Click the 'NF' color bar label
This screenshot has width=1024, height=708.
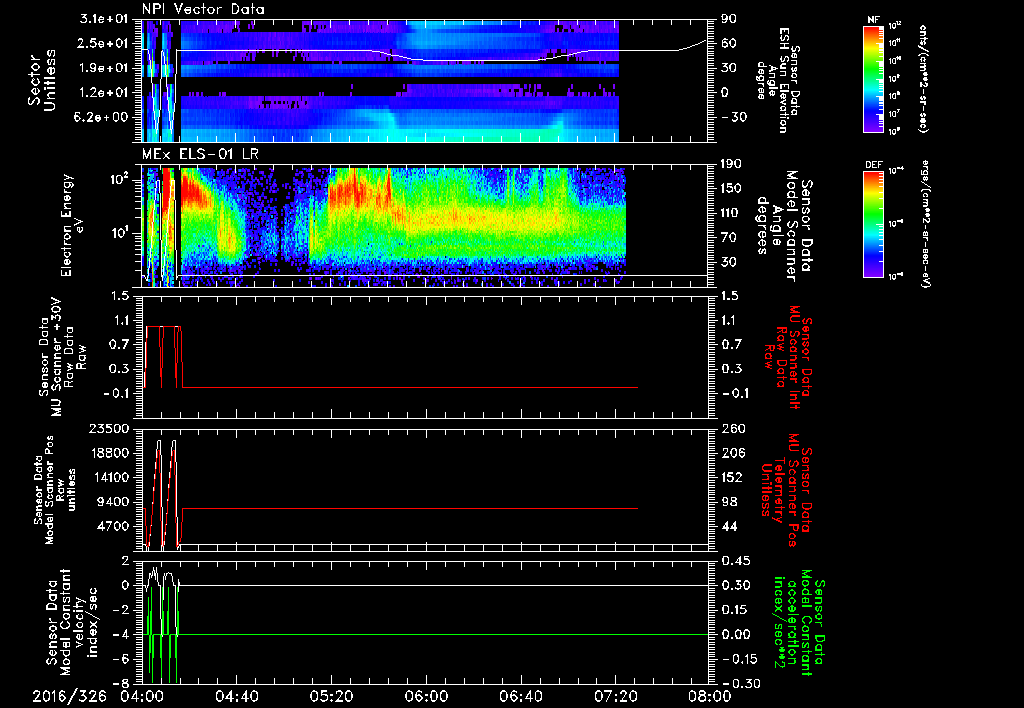coord(873,20)
